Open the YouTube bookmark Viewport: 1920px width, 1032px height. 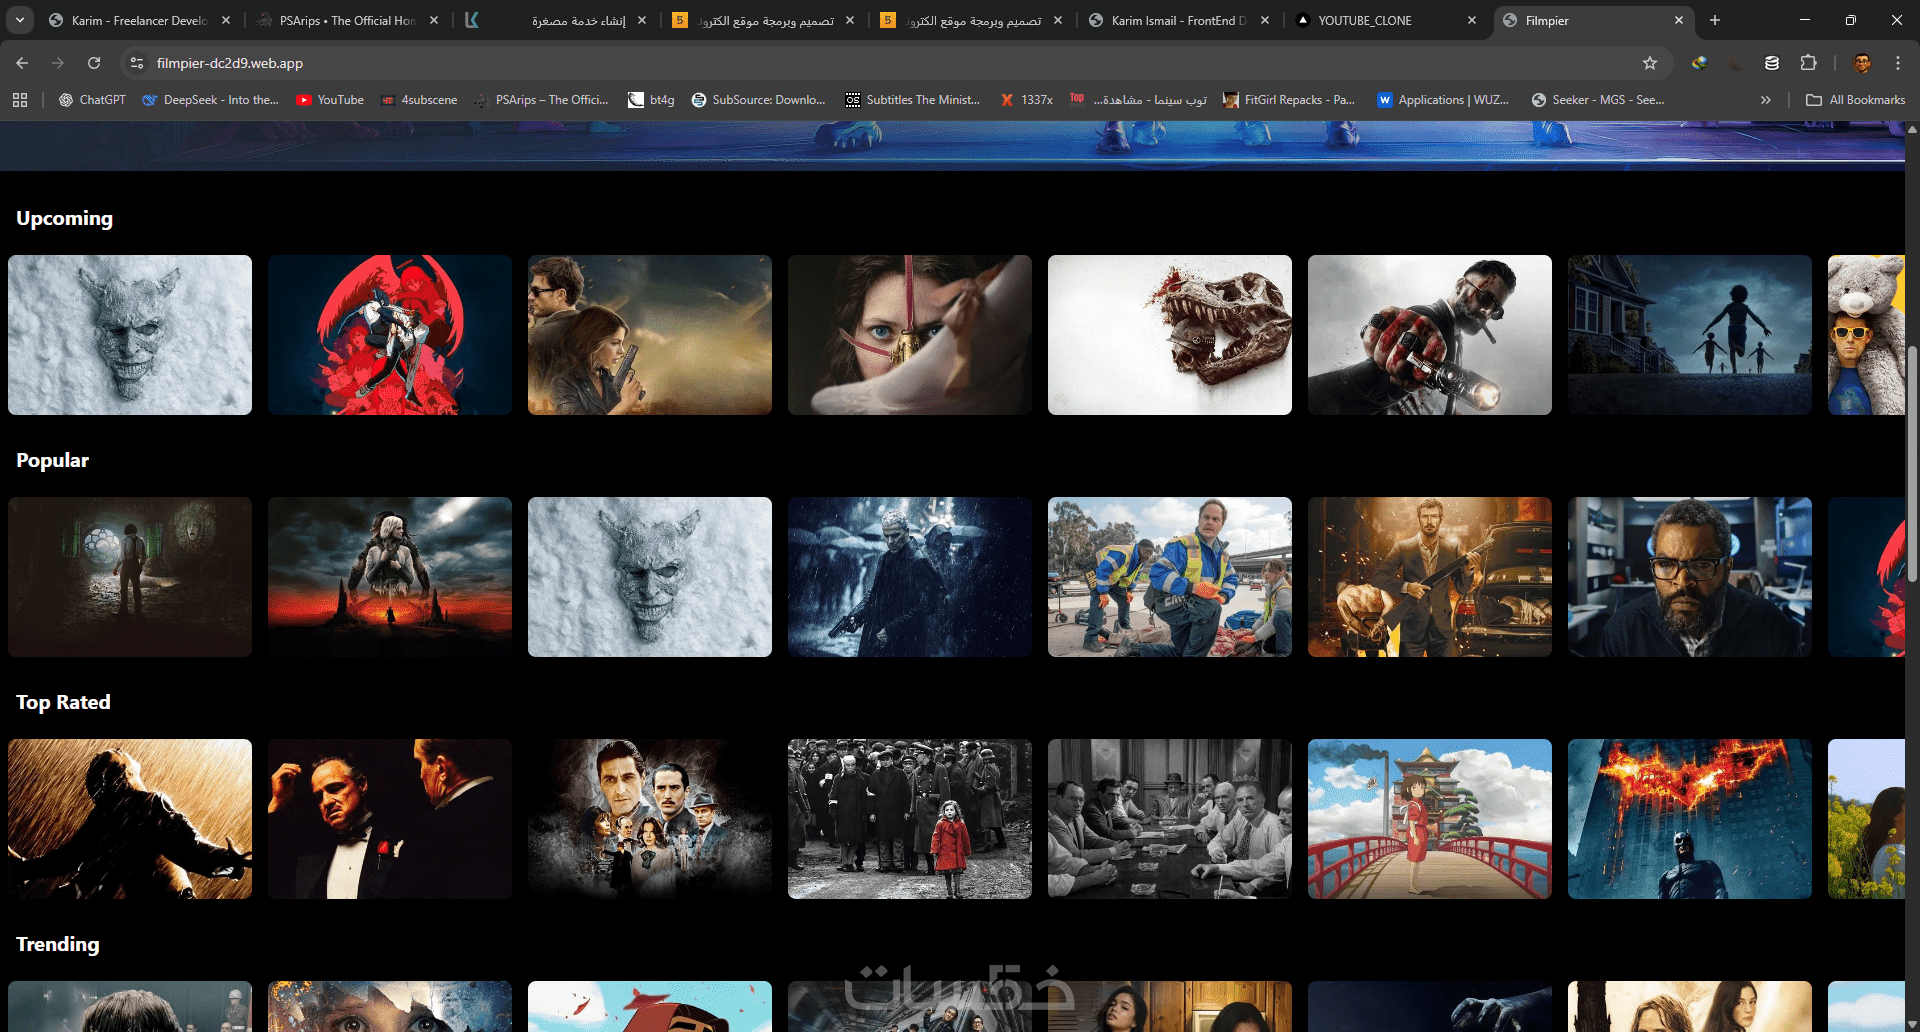click(x=330, y=100)
